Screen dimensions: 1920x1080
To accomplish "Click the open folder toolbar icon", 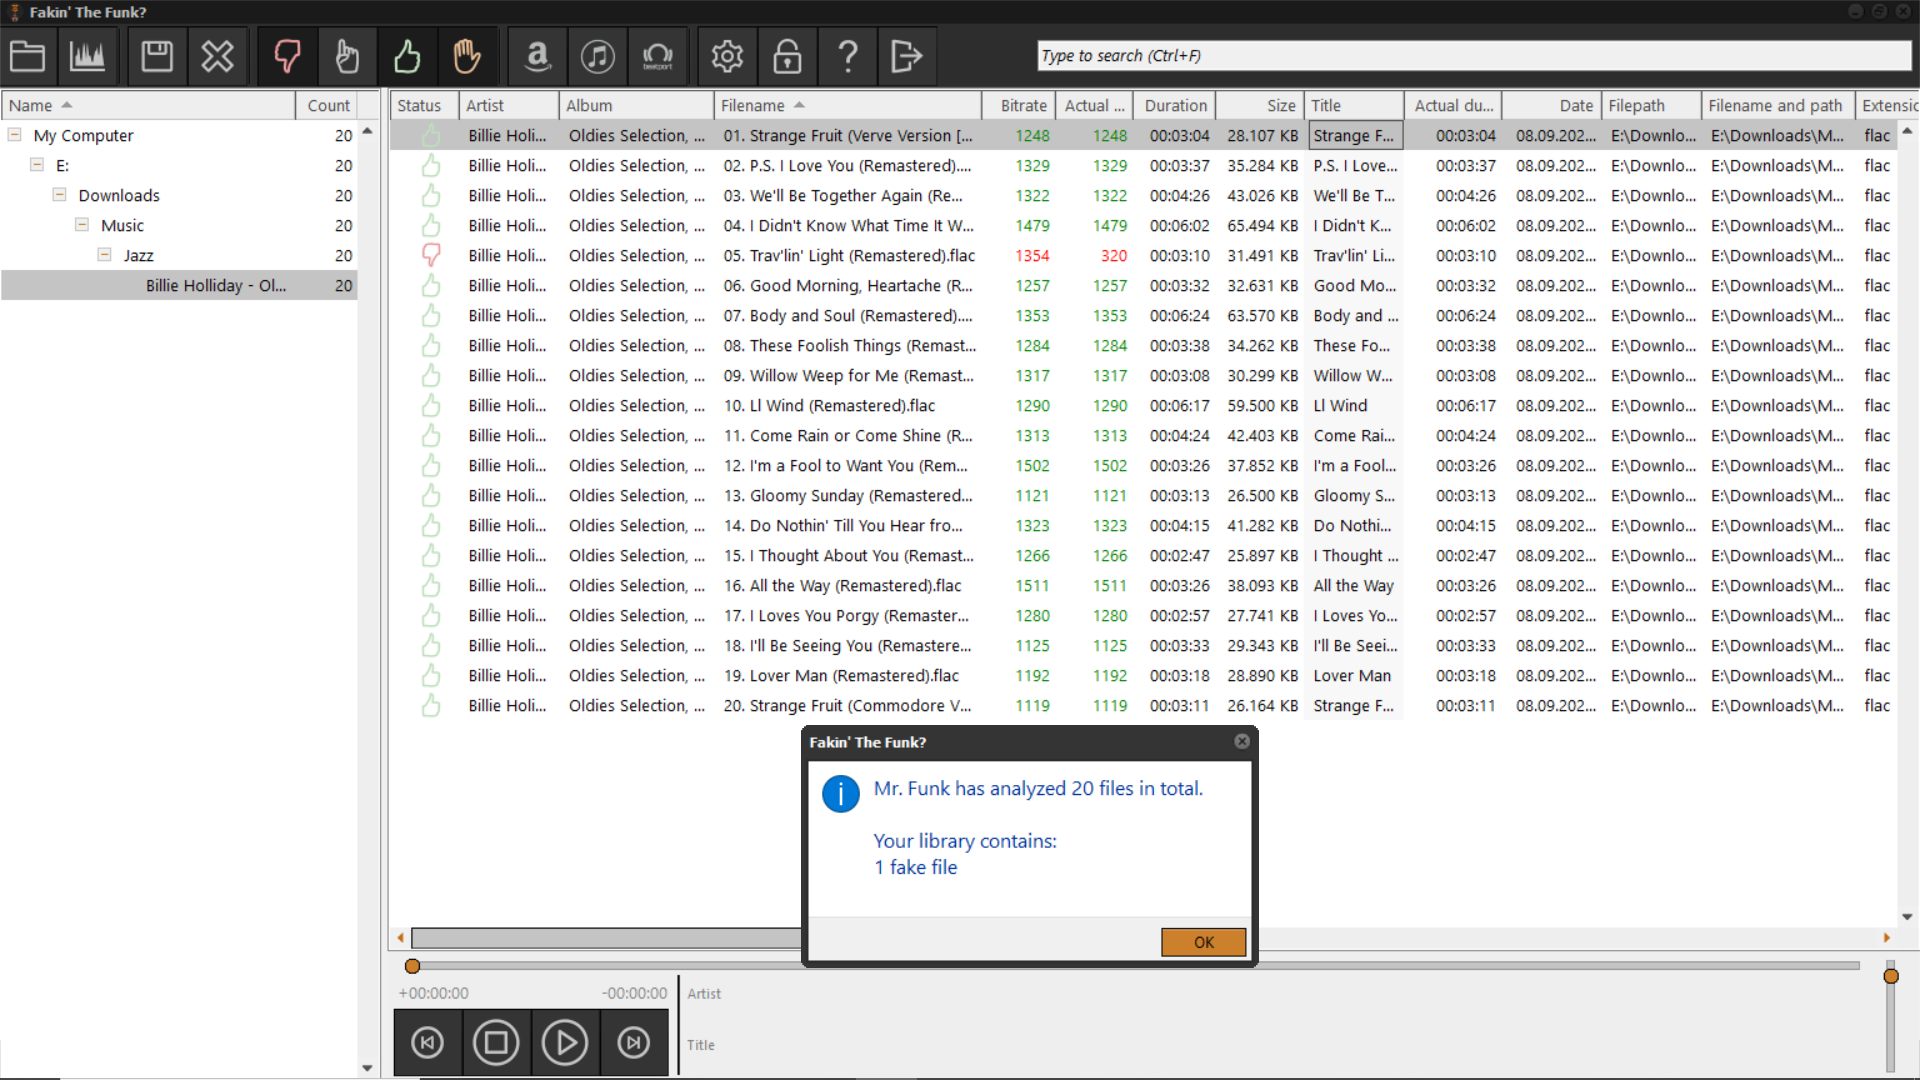I will point(28,56).
